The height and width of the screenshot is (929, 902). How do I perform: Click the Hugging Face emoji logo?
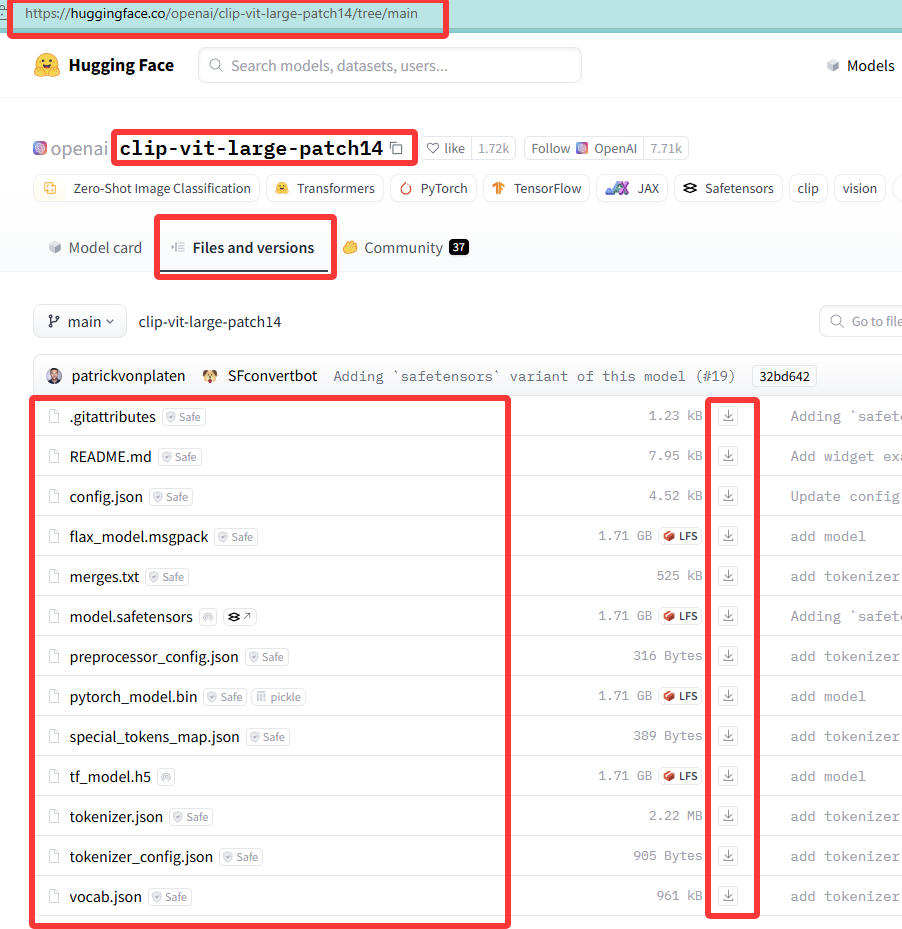[x=47, y=65]
